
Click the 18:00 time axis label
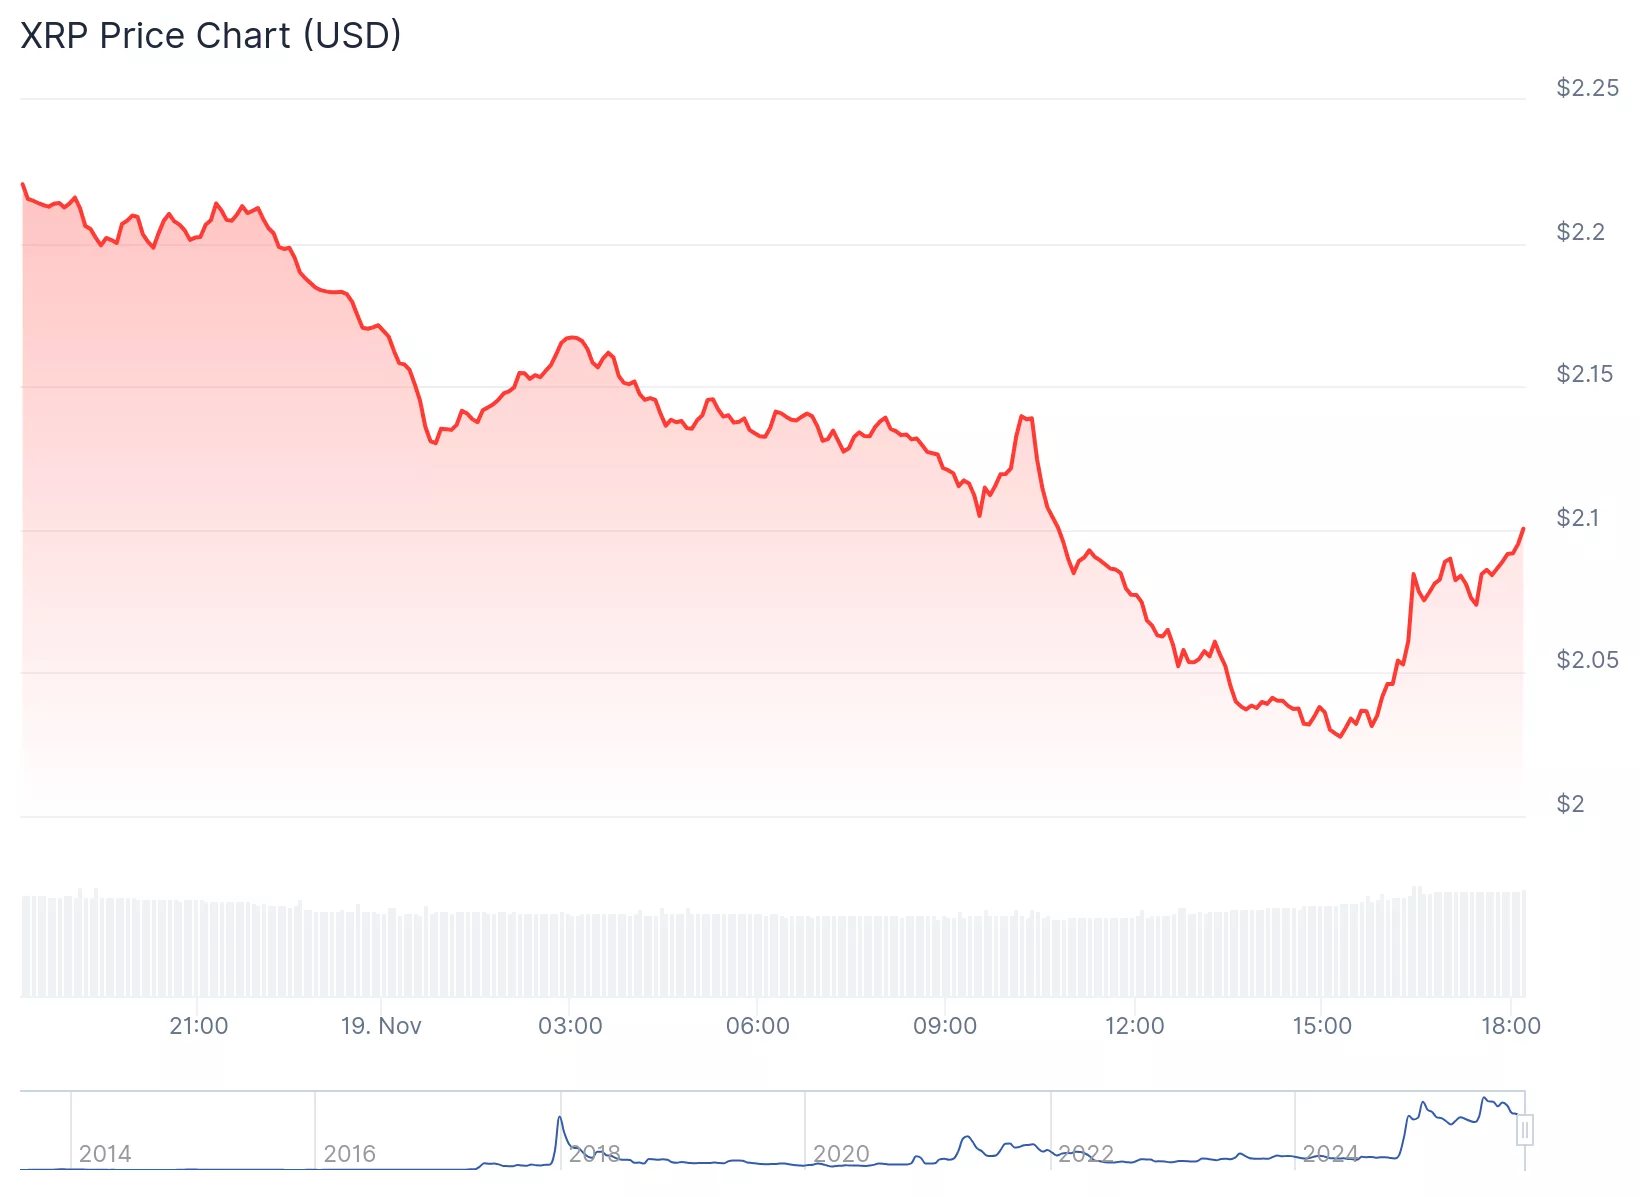1510,1026
